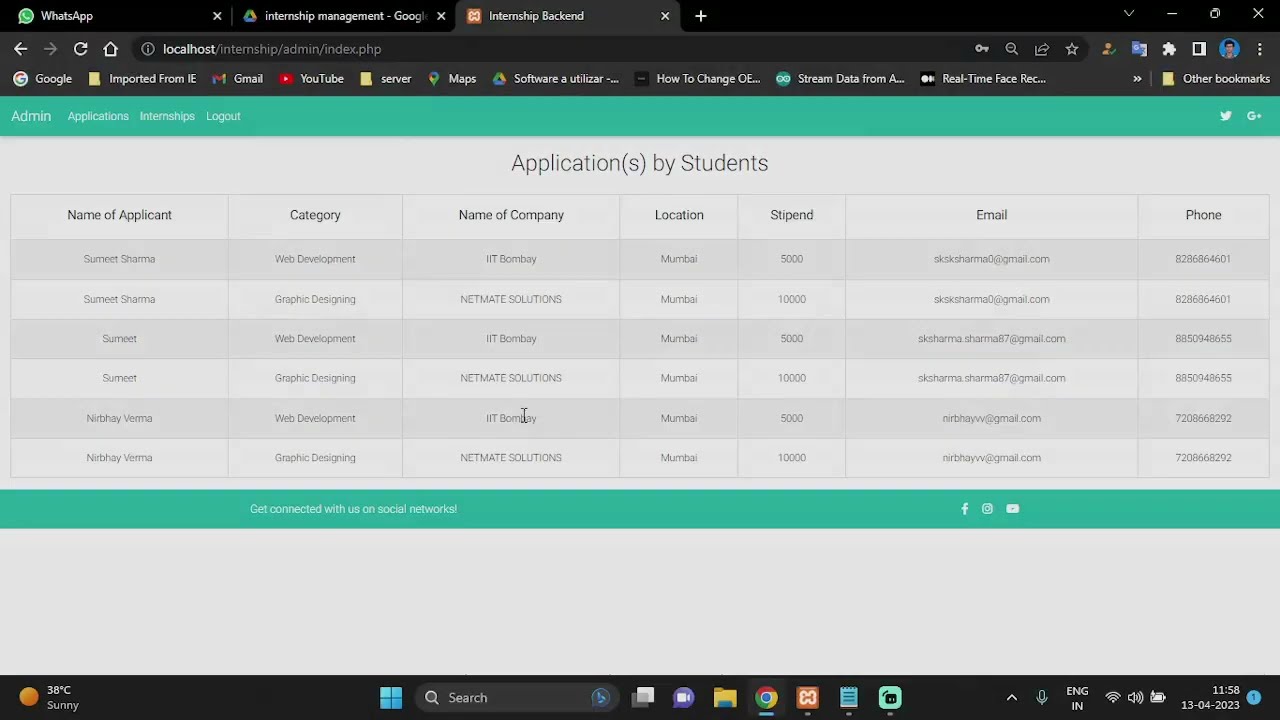Screen dimensions: 1280x720
Task: Open the saved passwords key icon
Action: (982, 49)
